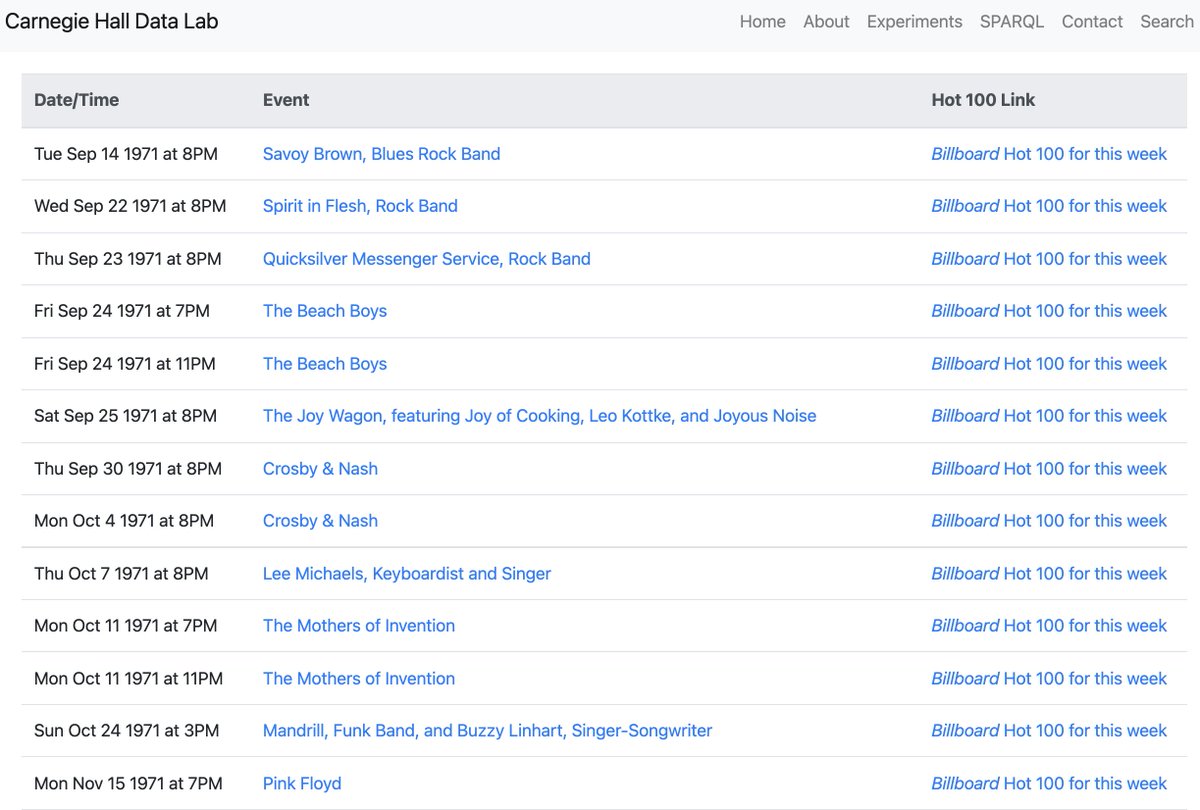Image resolution: width=1200 pixels, height=810 pixels.
Task: Open the Search nav item
Action: click(x=1167, y=22)
